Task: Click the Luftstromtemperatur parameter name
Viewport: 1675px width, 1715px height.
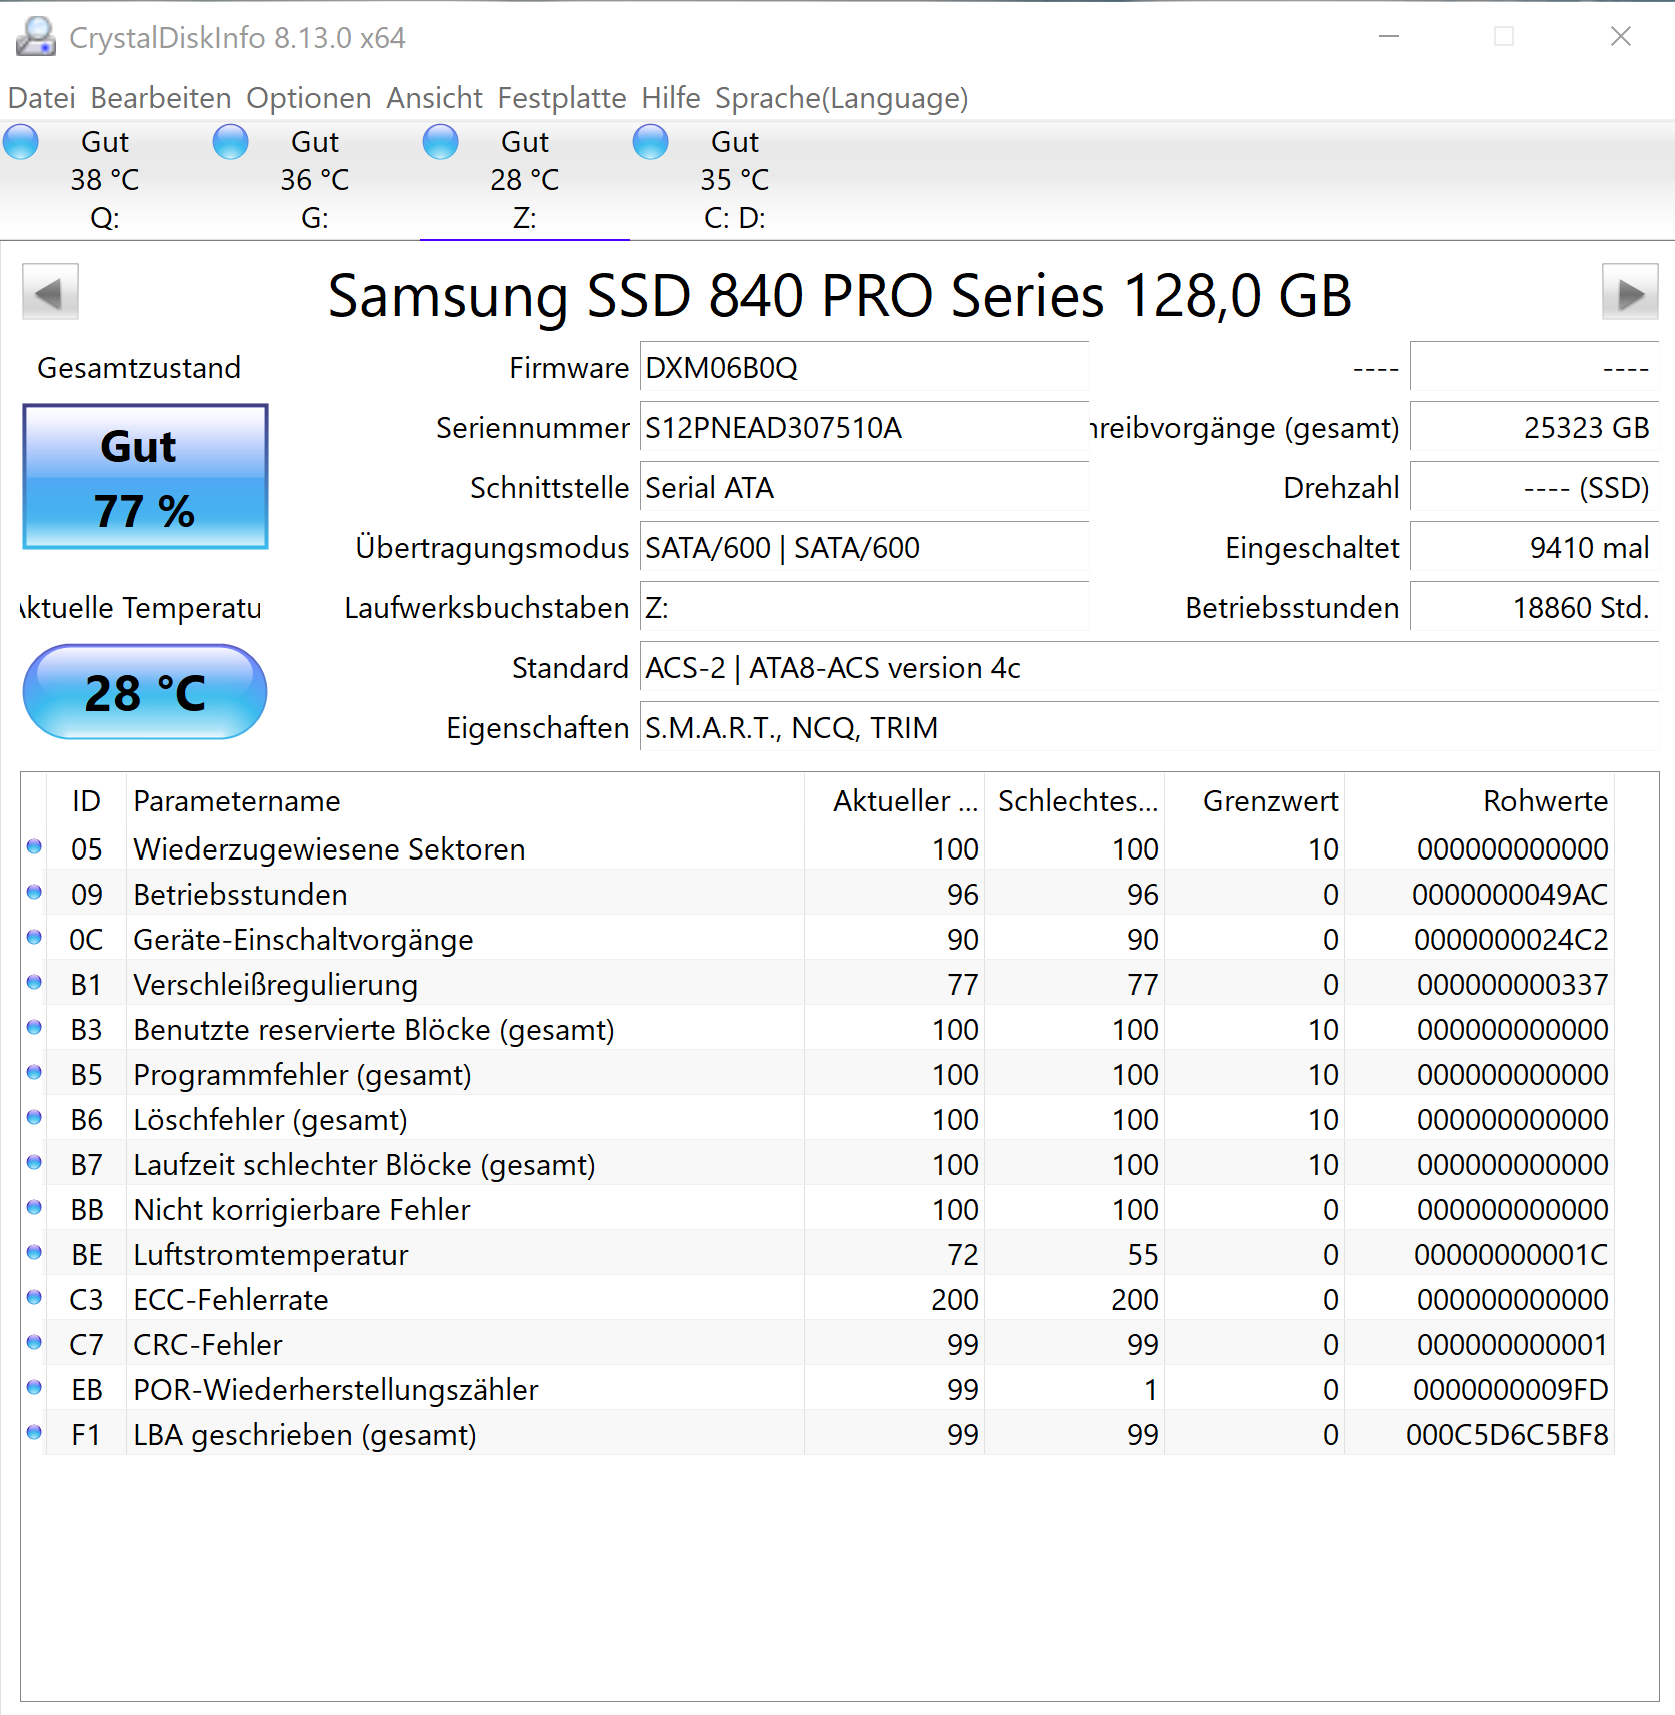Action: point(271,1254)
